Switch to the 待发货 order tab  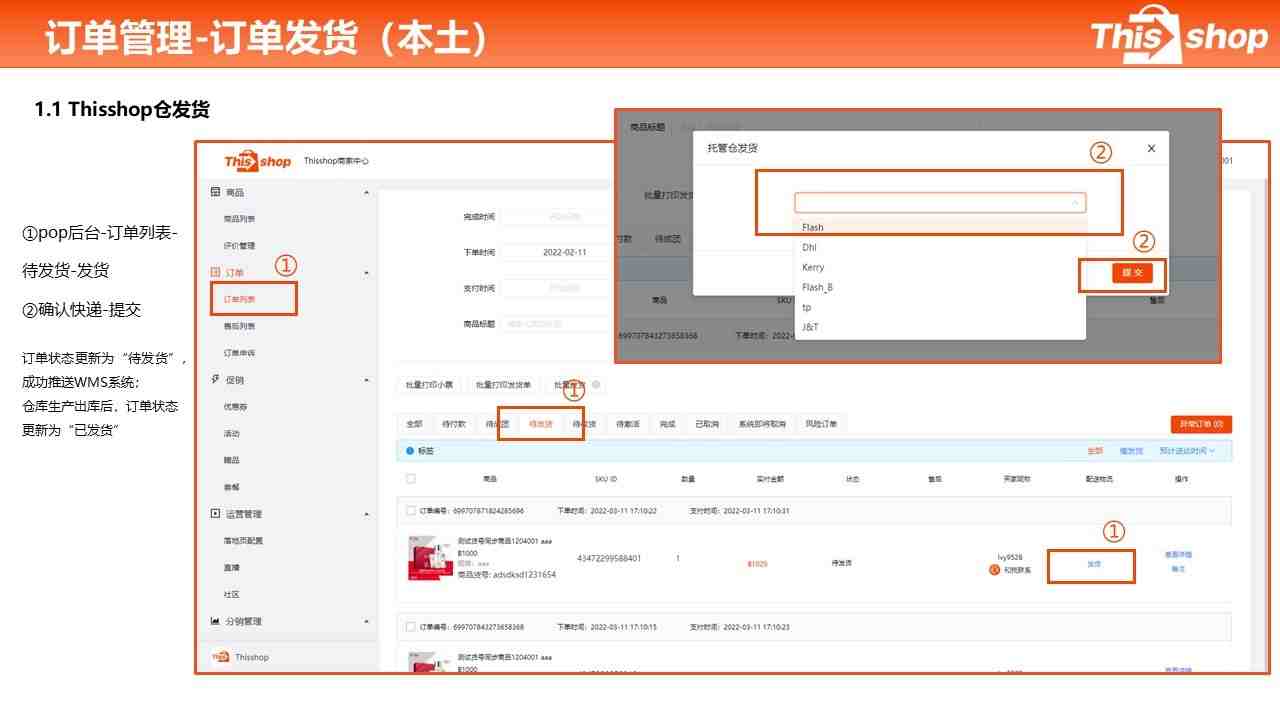(541, 424)
